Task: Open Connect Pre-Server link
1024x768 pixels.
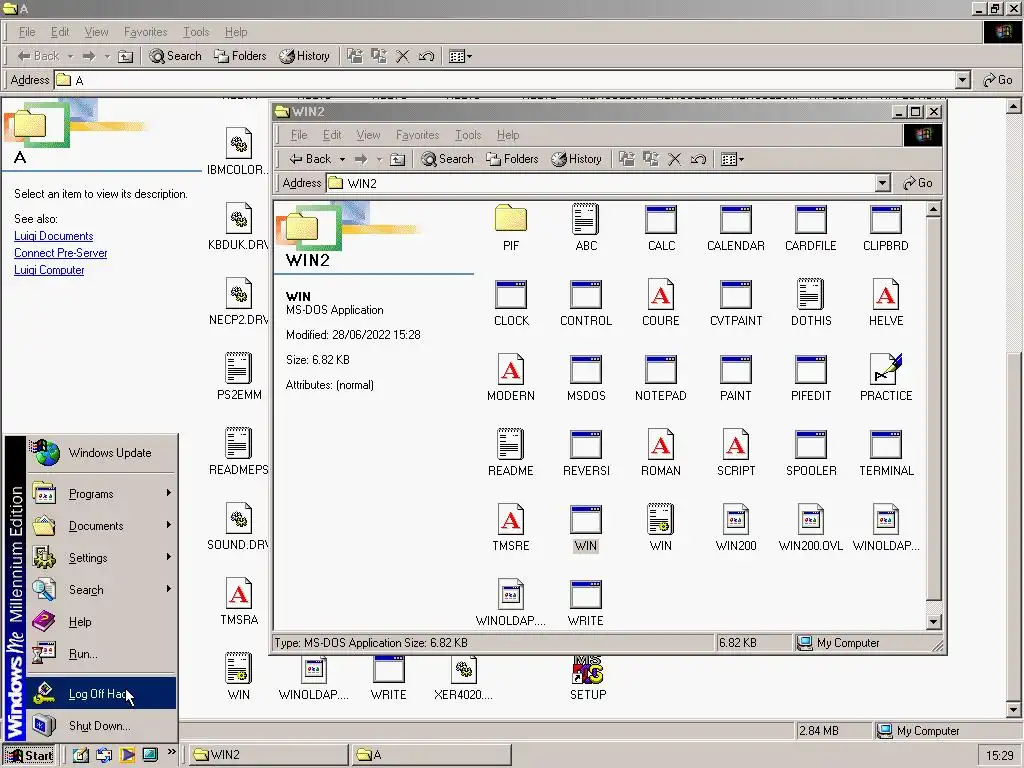Action: 61,253
